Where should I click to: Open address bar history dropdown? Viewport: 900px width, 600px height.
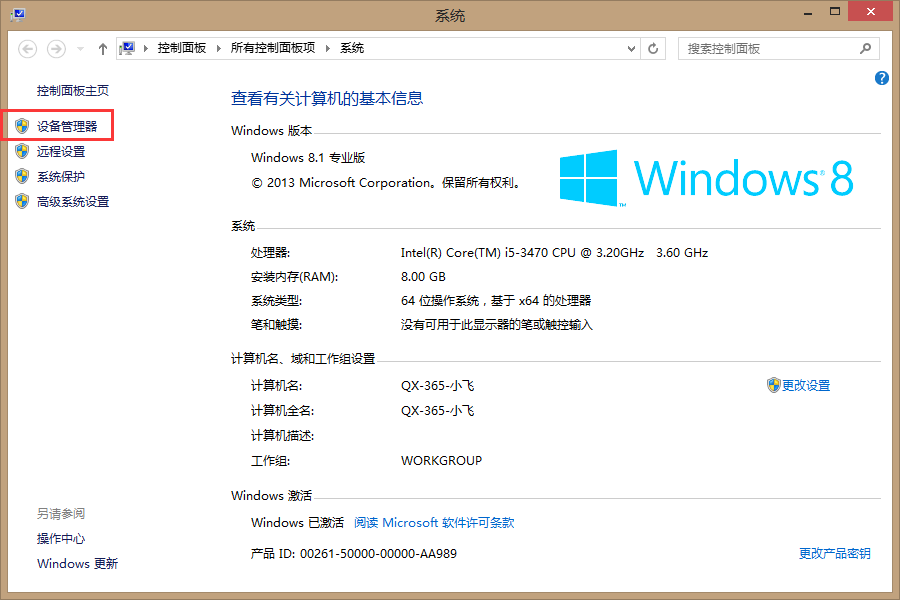pos(631,49)
